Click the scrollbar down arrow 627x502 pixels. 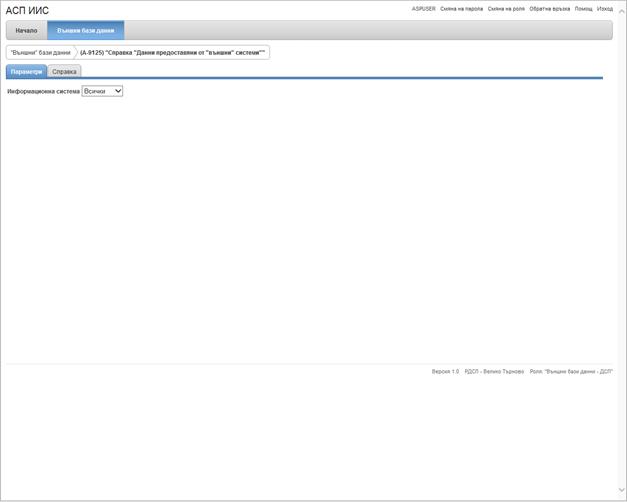[x=621, y=490]
